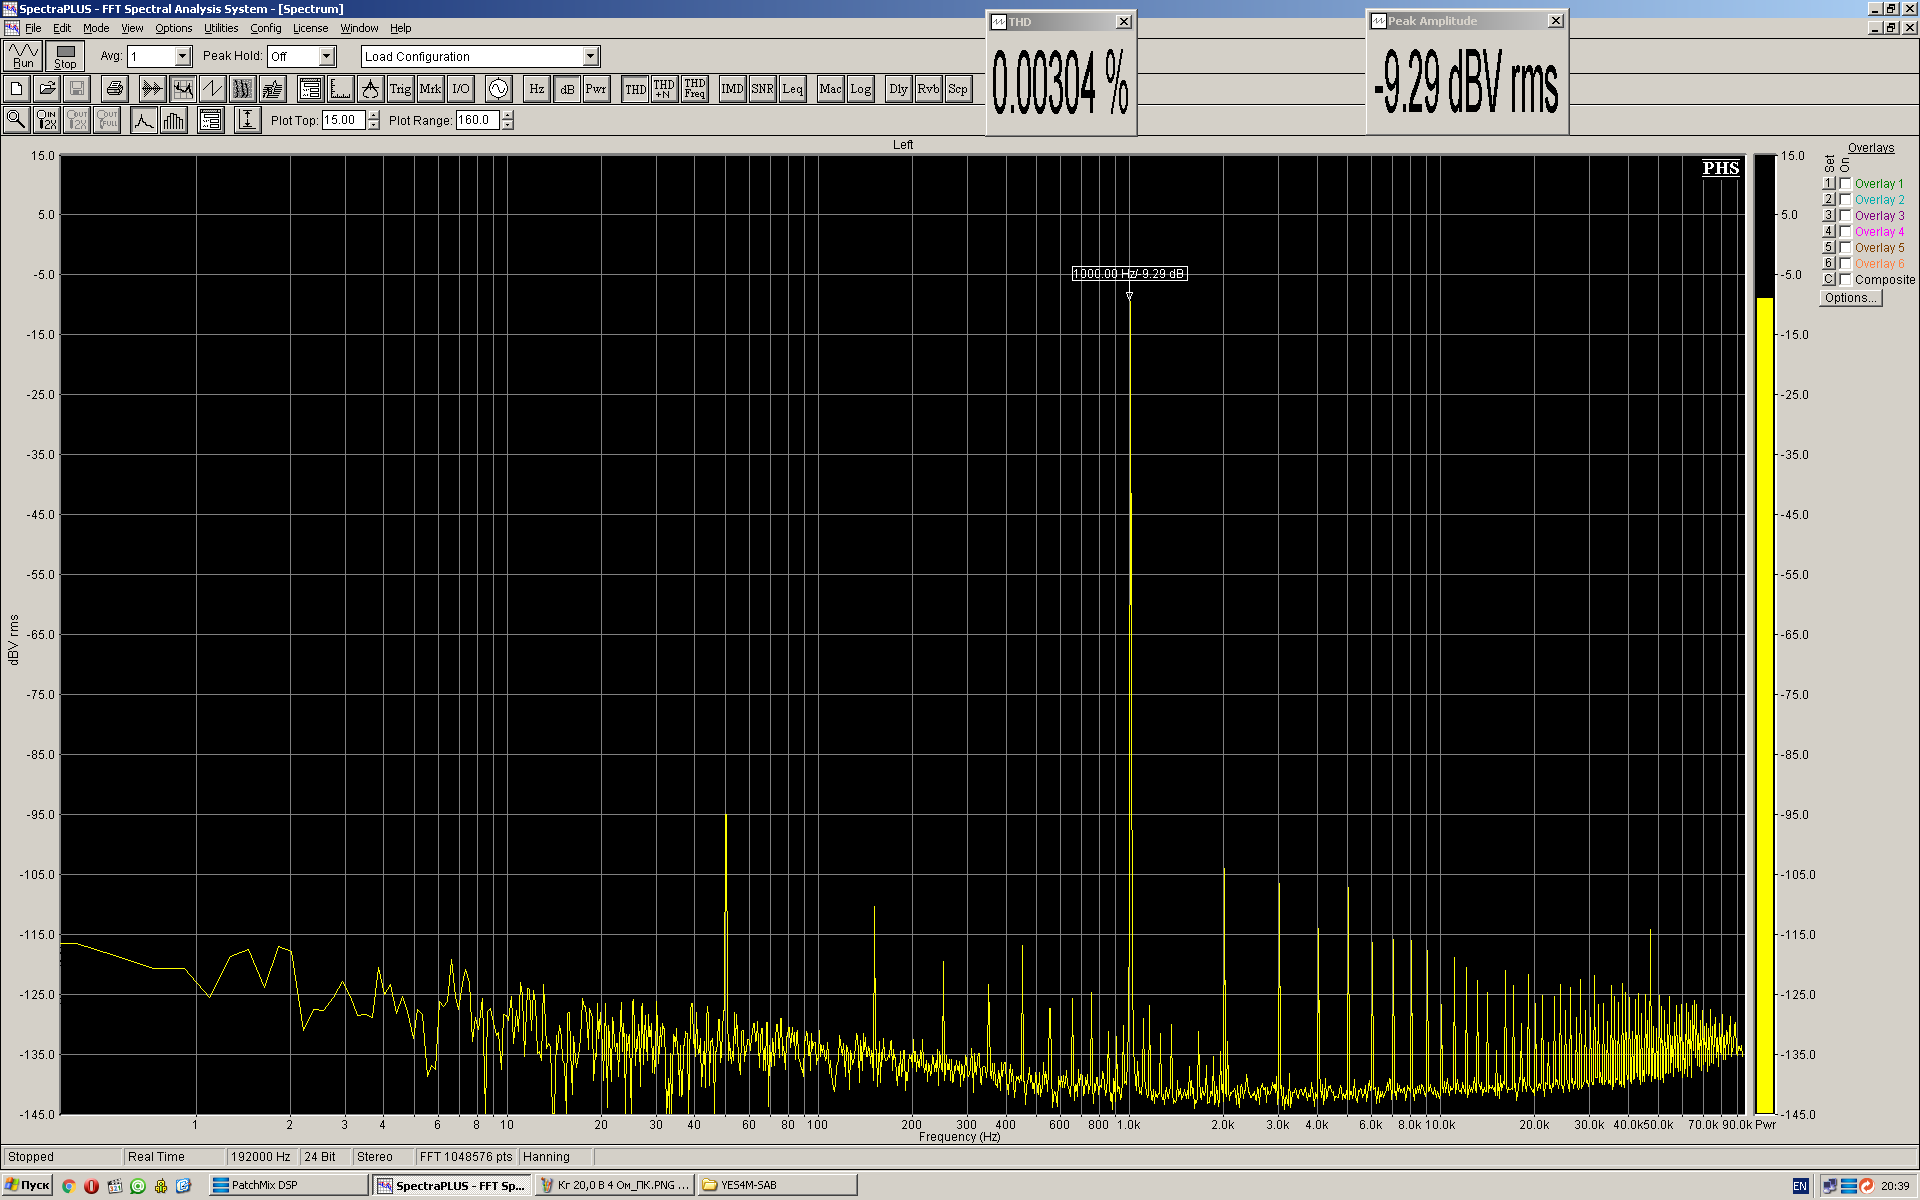1920x1200 pixels.
Task: Select the 3D surface view icon
Action: (x=272, y=89)
